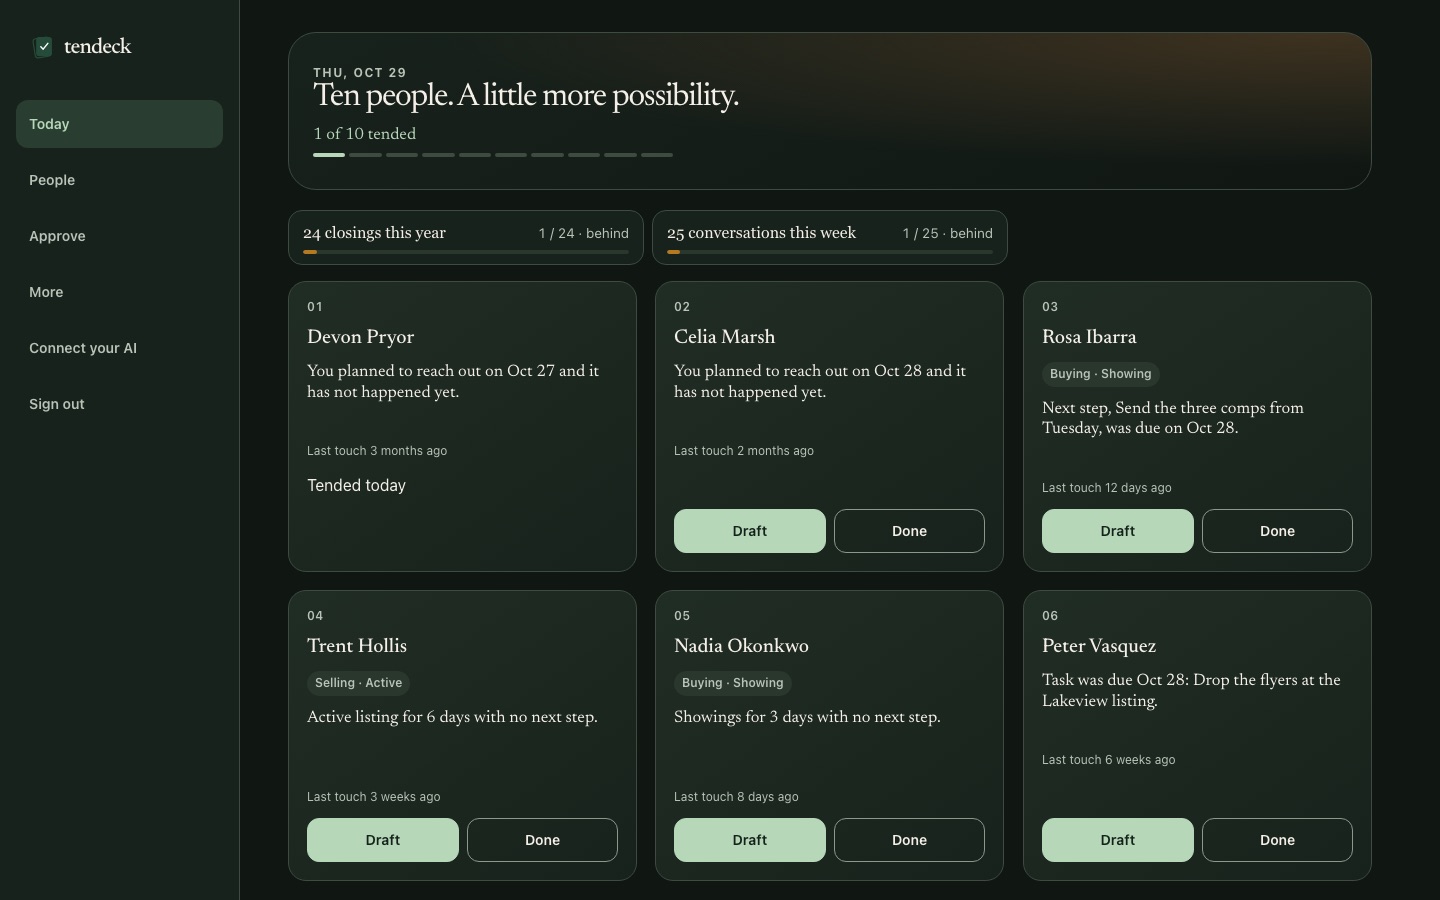Click the tendeck brand name
1440x900 pixels.
[97, 47]
